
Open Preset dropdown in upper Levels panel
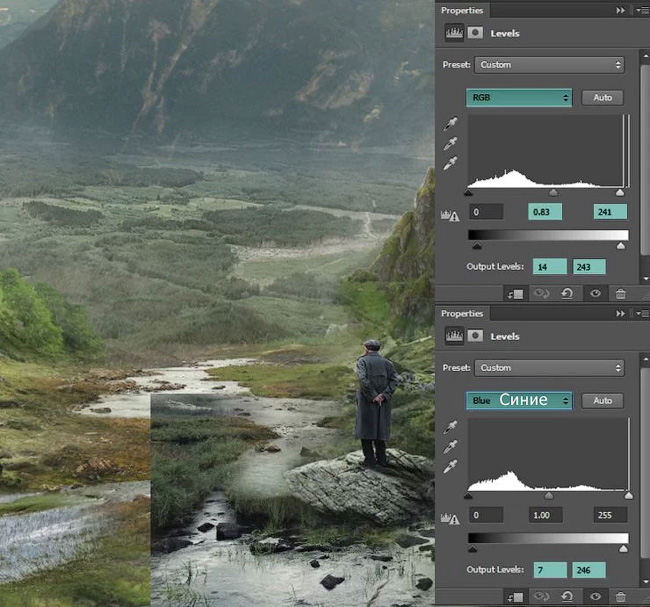[549, 65]
